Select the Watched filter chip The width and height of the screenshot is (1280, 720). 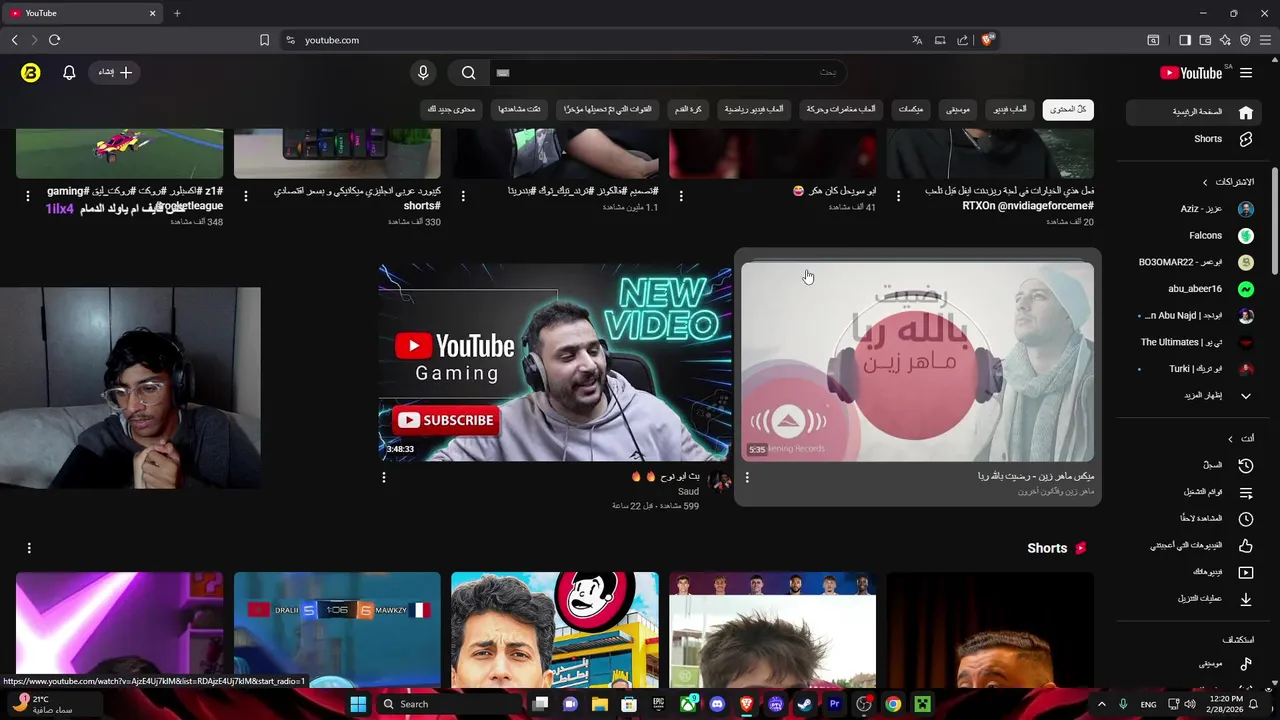(520, 109)
